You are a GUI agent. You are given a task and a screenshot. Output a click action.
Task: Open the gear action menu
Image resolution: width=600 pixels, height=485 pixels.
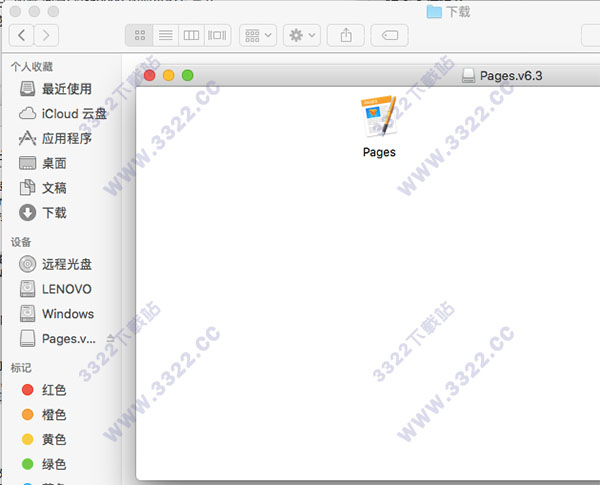coord(302,35)
